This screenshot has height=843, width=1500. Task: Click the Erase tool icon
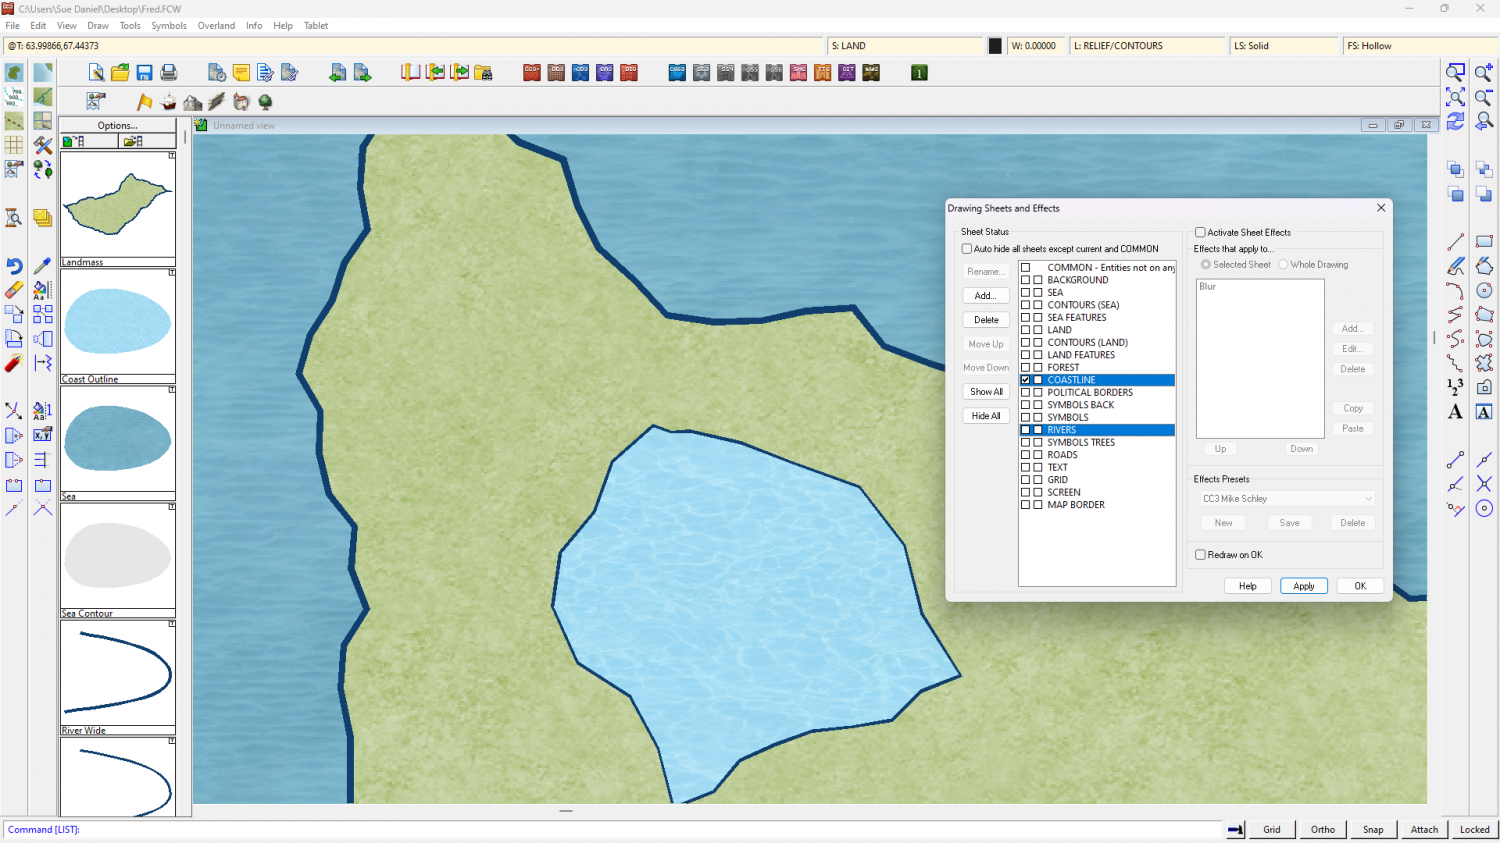[x=14, y=290]
